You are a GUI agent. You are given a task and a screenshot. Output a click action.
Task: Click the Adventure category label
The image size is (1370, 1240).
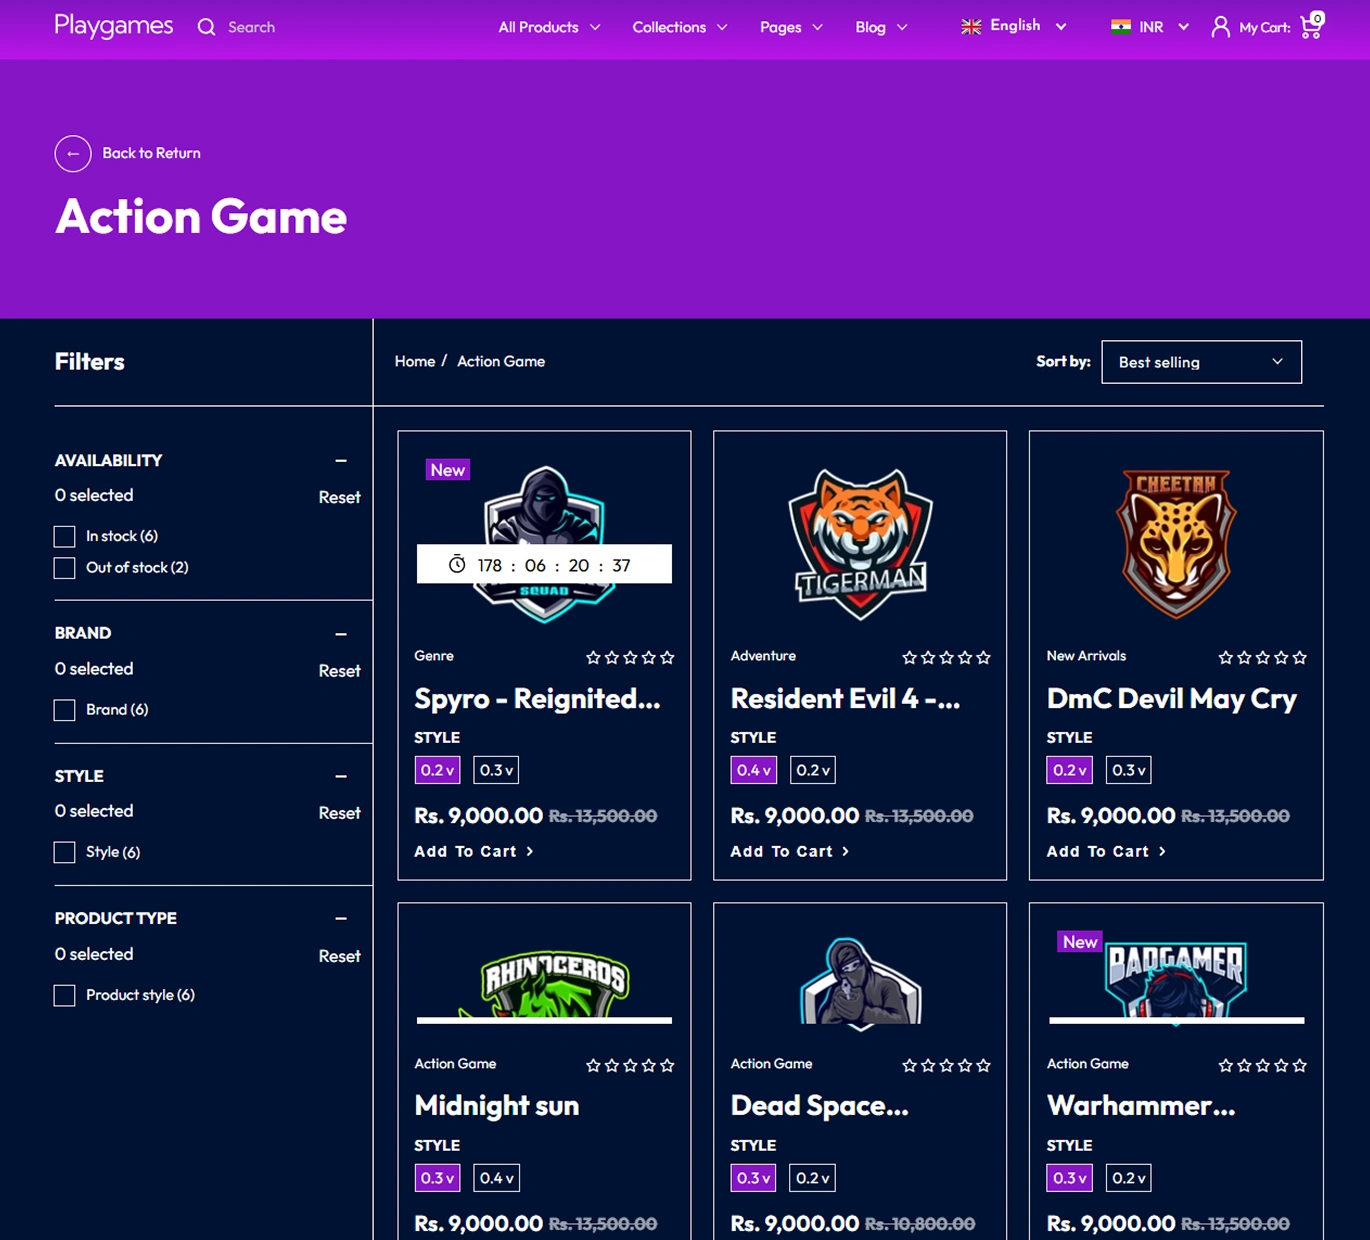coord(763,656)
